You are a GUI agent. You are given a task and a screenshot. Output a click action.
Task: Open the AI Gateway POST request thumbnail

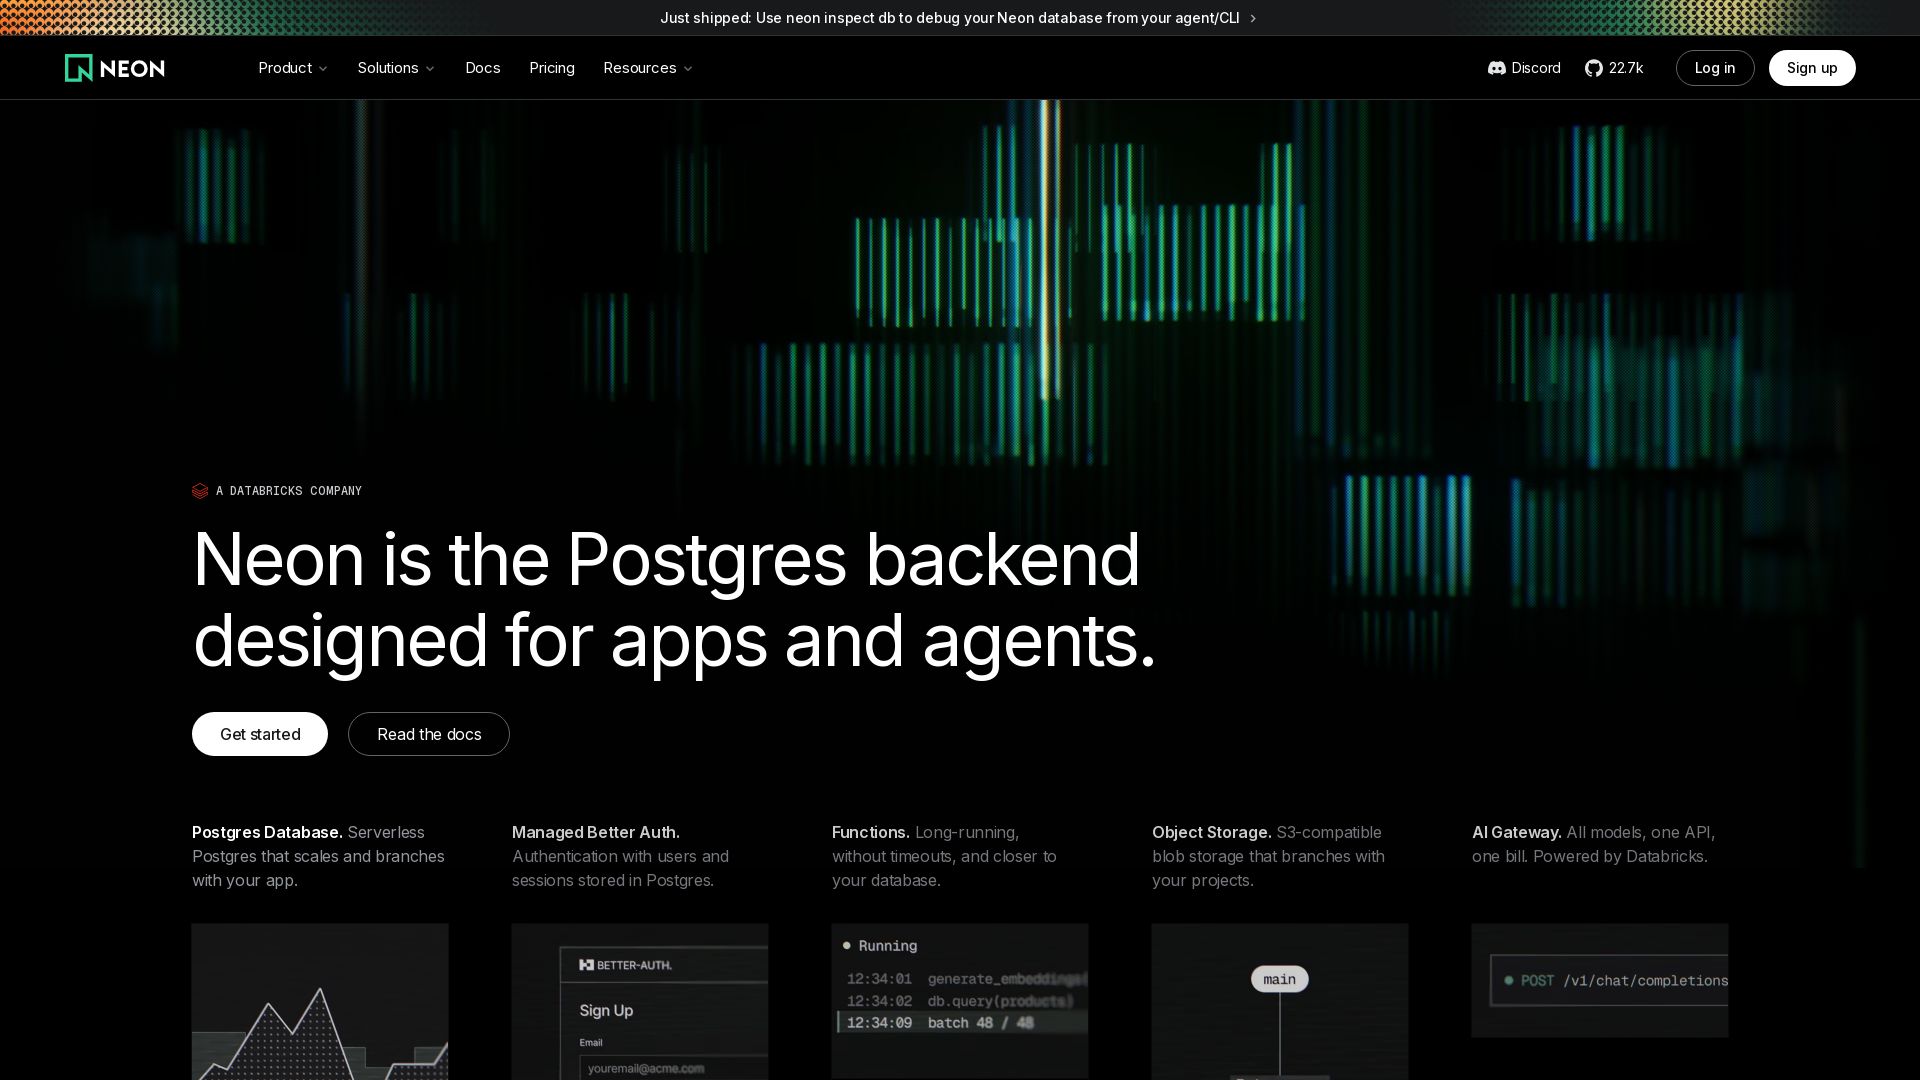(x=1600, y=980)
